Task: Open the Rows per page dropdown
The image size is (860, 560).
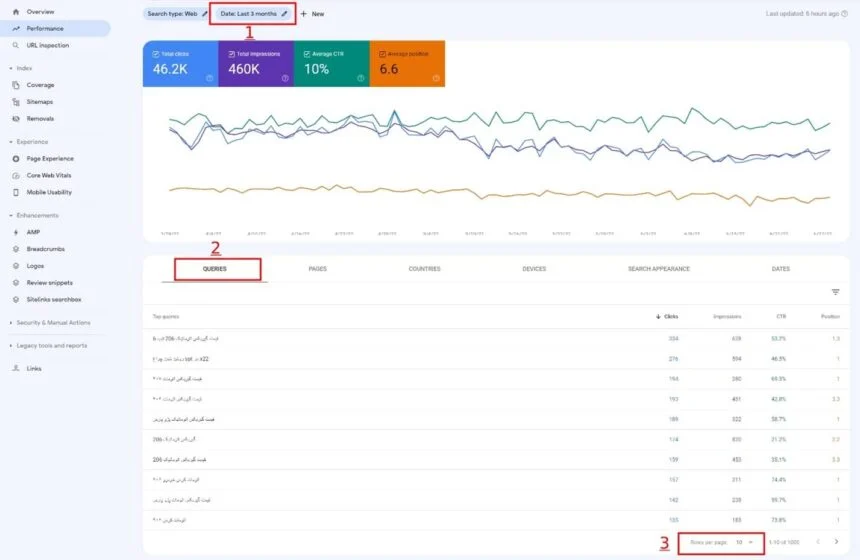Action: point(745,542)
